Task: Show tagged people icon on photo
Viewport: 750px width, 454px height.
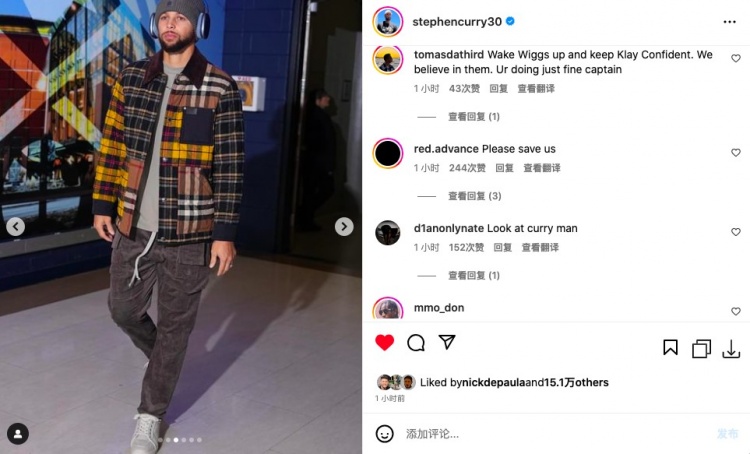Action: coord(18,434)
